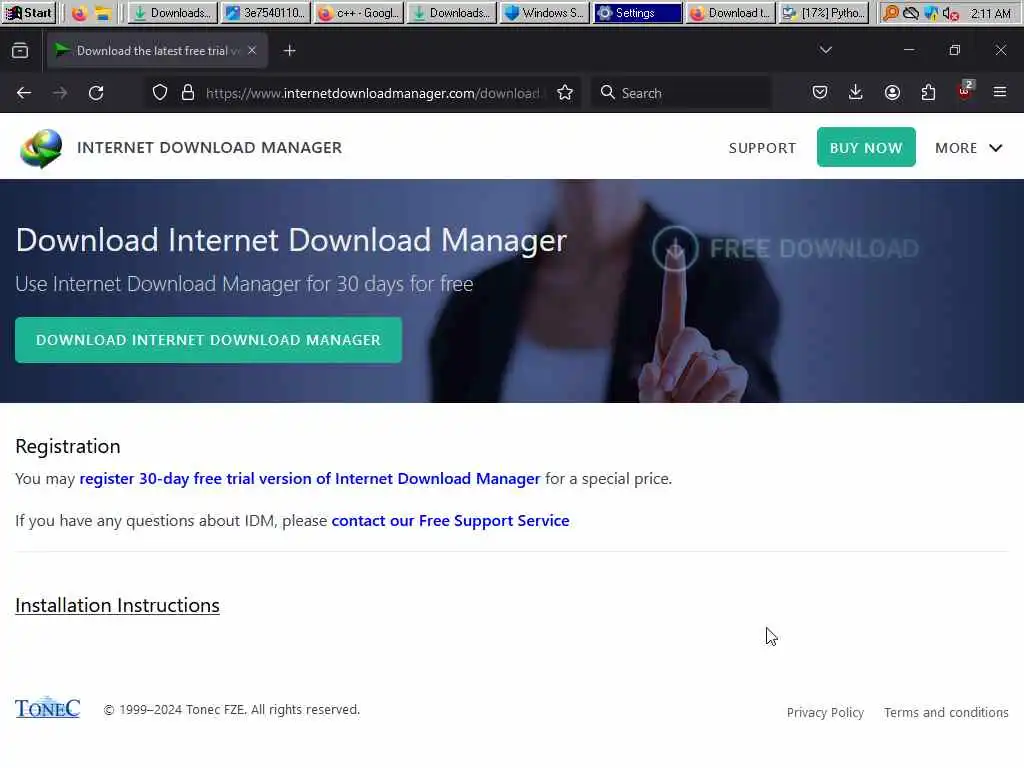The image size is (1024, 768).
Task: Click the red extension icon with badge 2
Action: [965, 91]
